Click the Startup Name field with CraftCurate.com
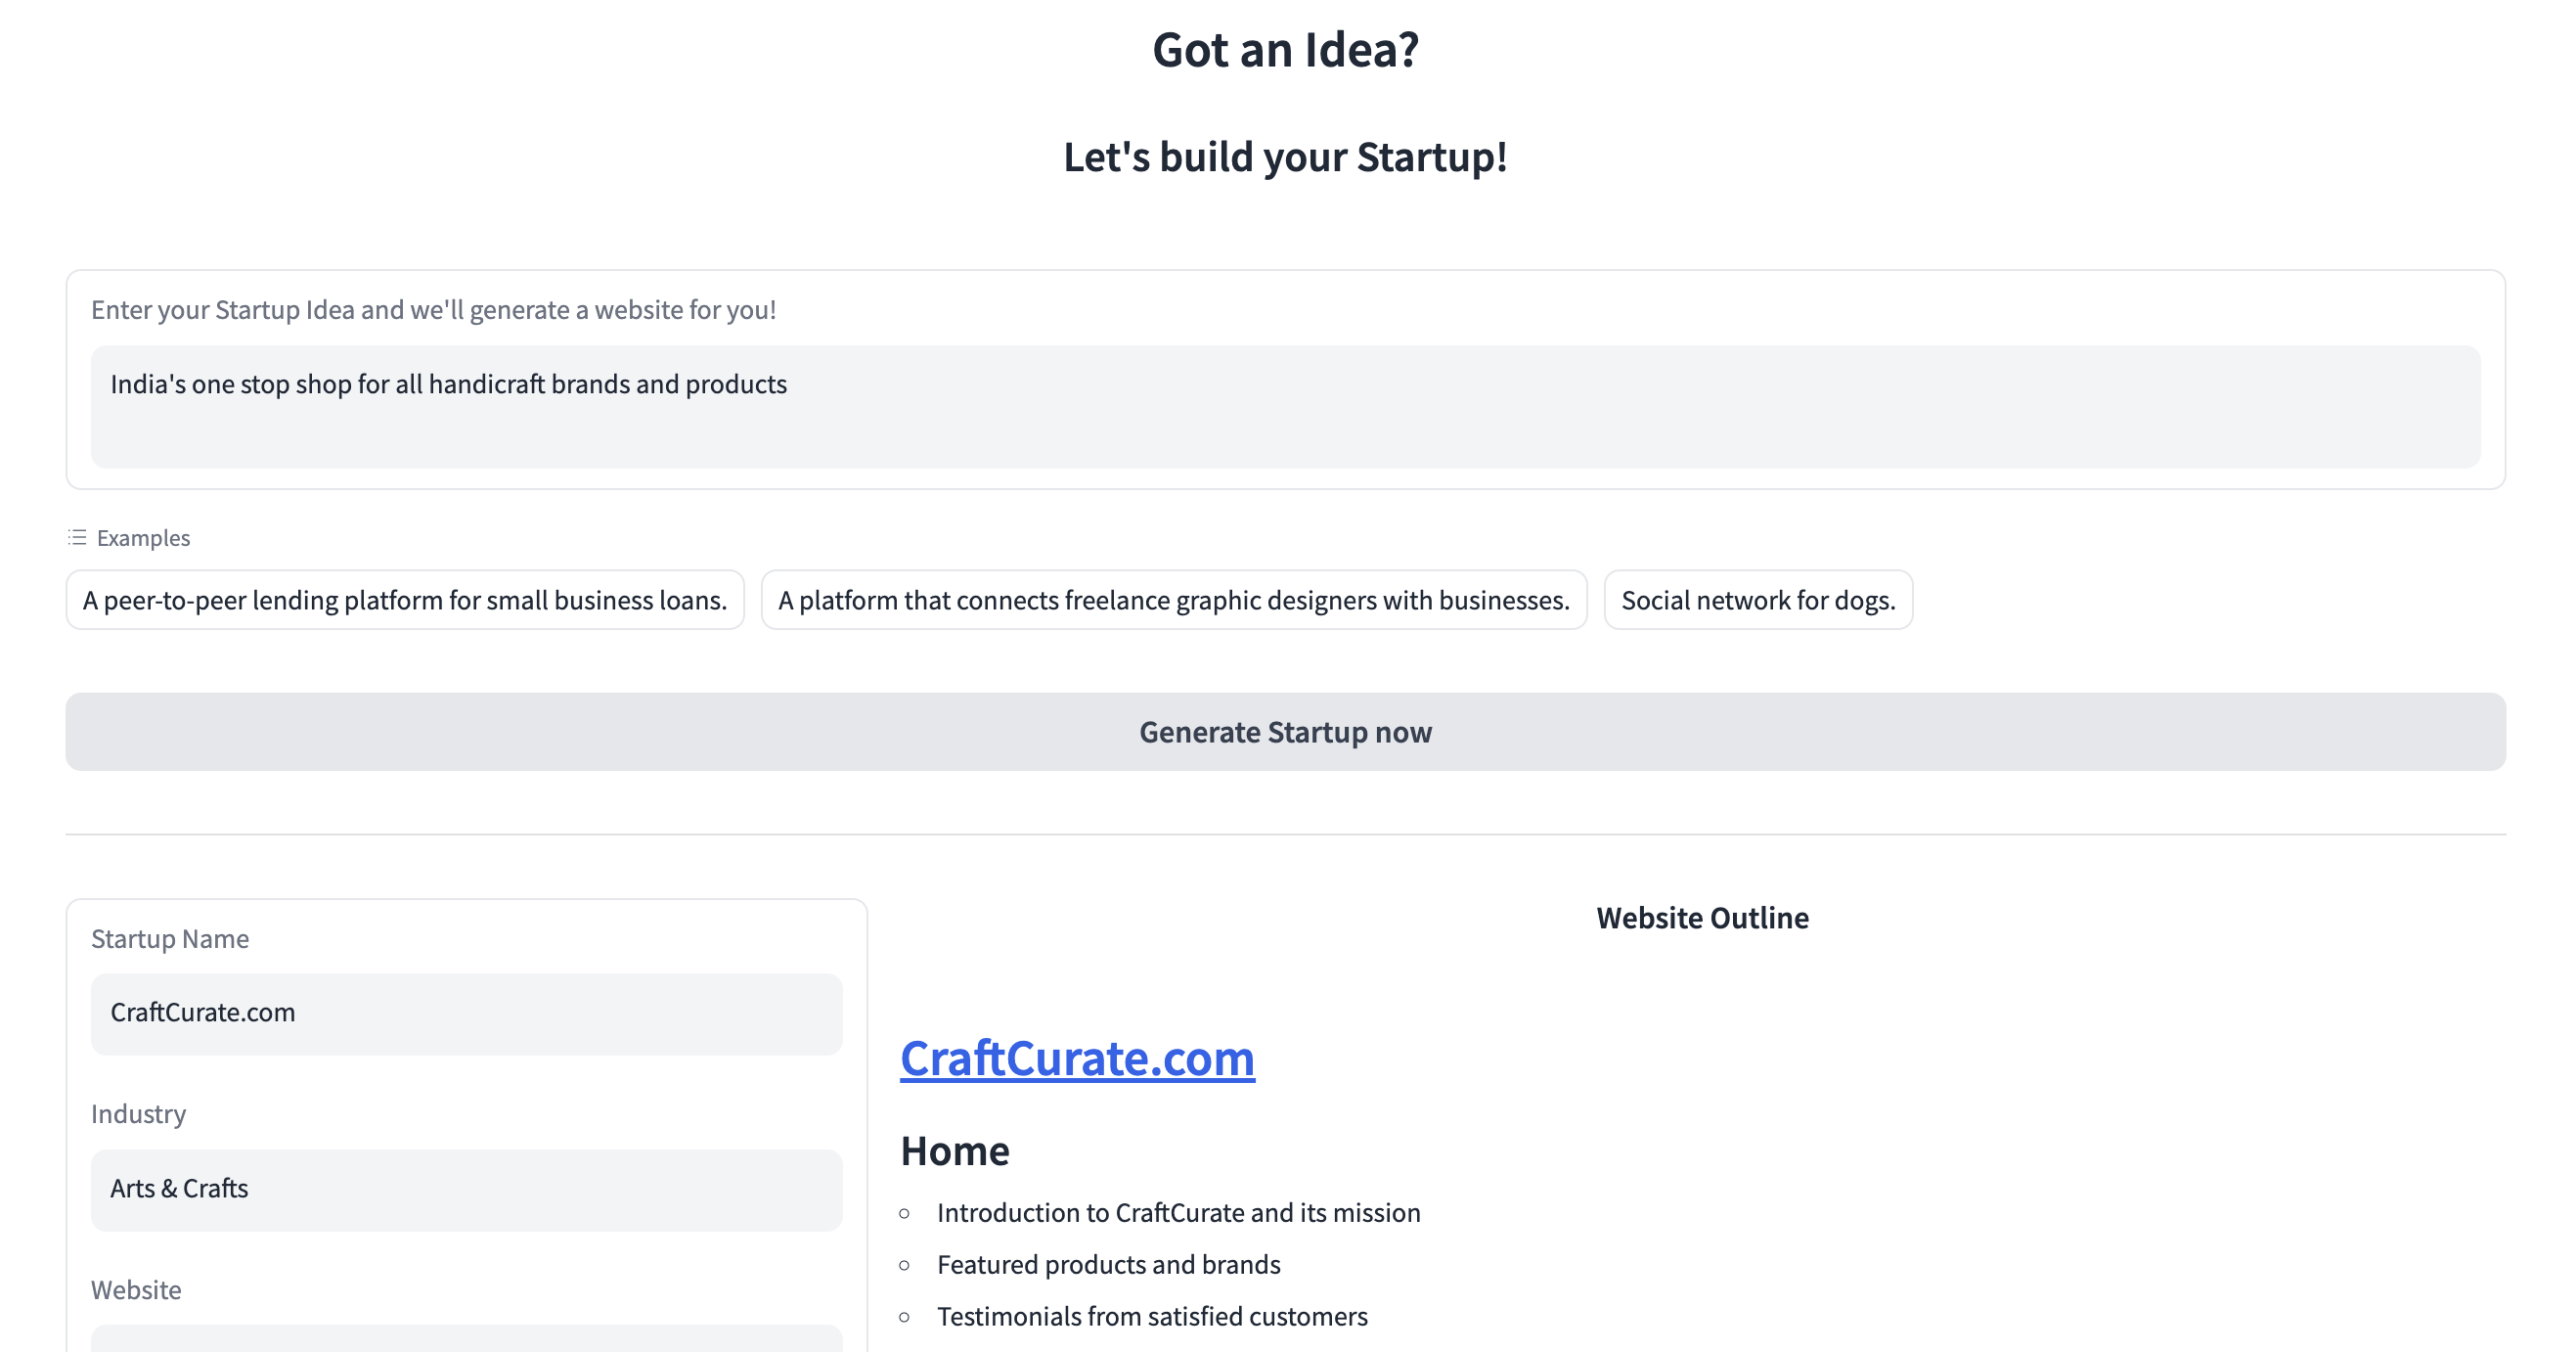Viewport: 2576px width, 1352px height. click(x=466, y=1013)
